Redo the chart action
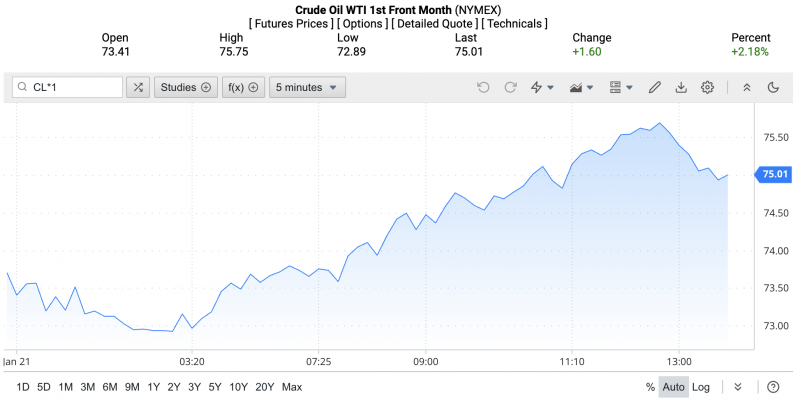Screen dimensions: 800x405 [510, 87]
